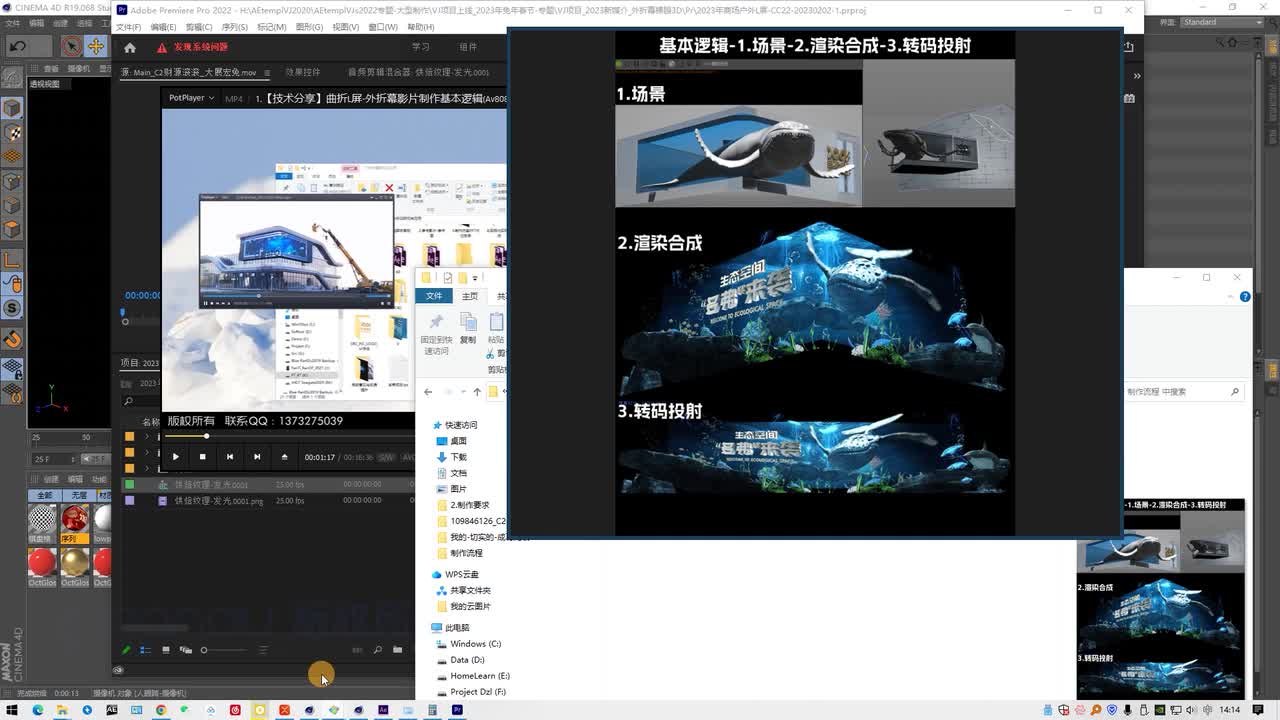Select Cinema 4D live selection cursor tool
The height and width of the screenshot is (720, 1280).
[x=71, y=46]
